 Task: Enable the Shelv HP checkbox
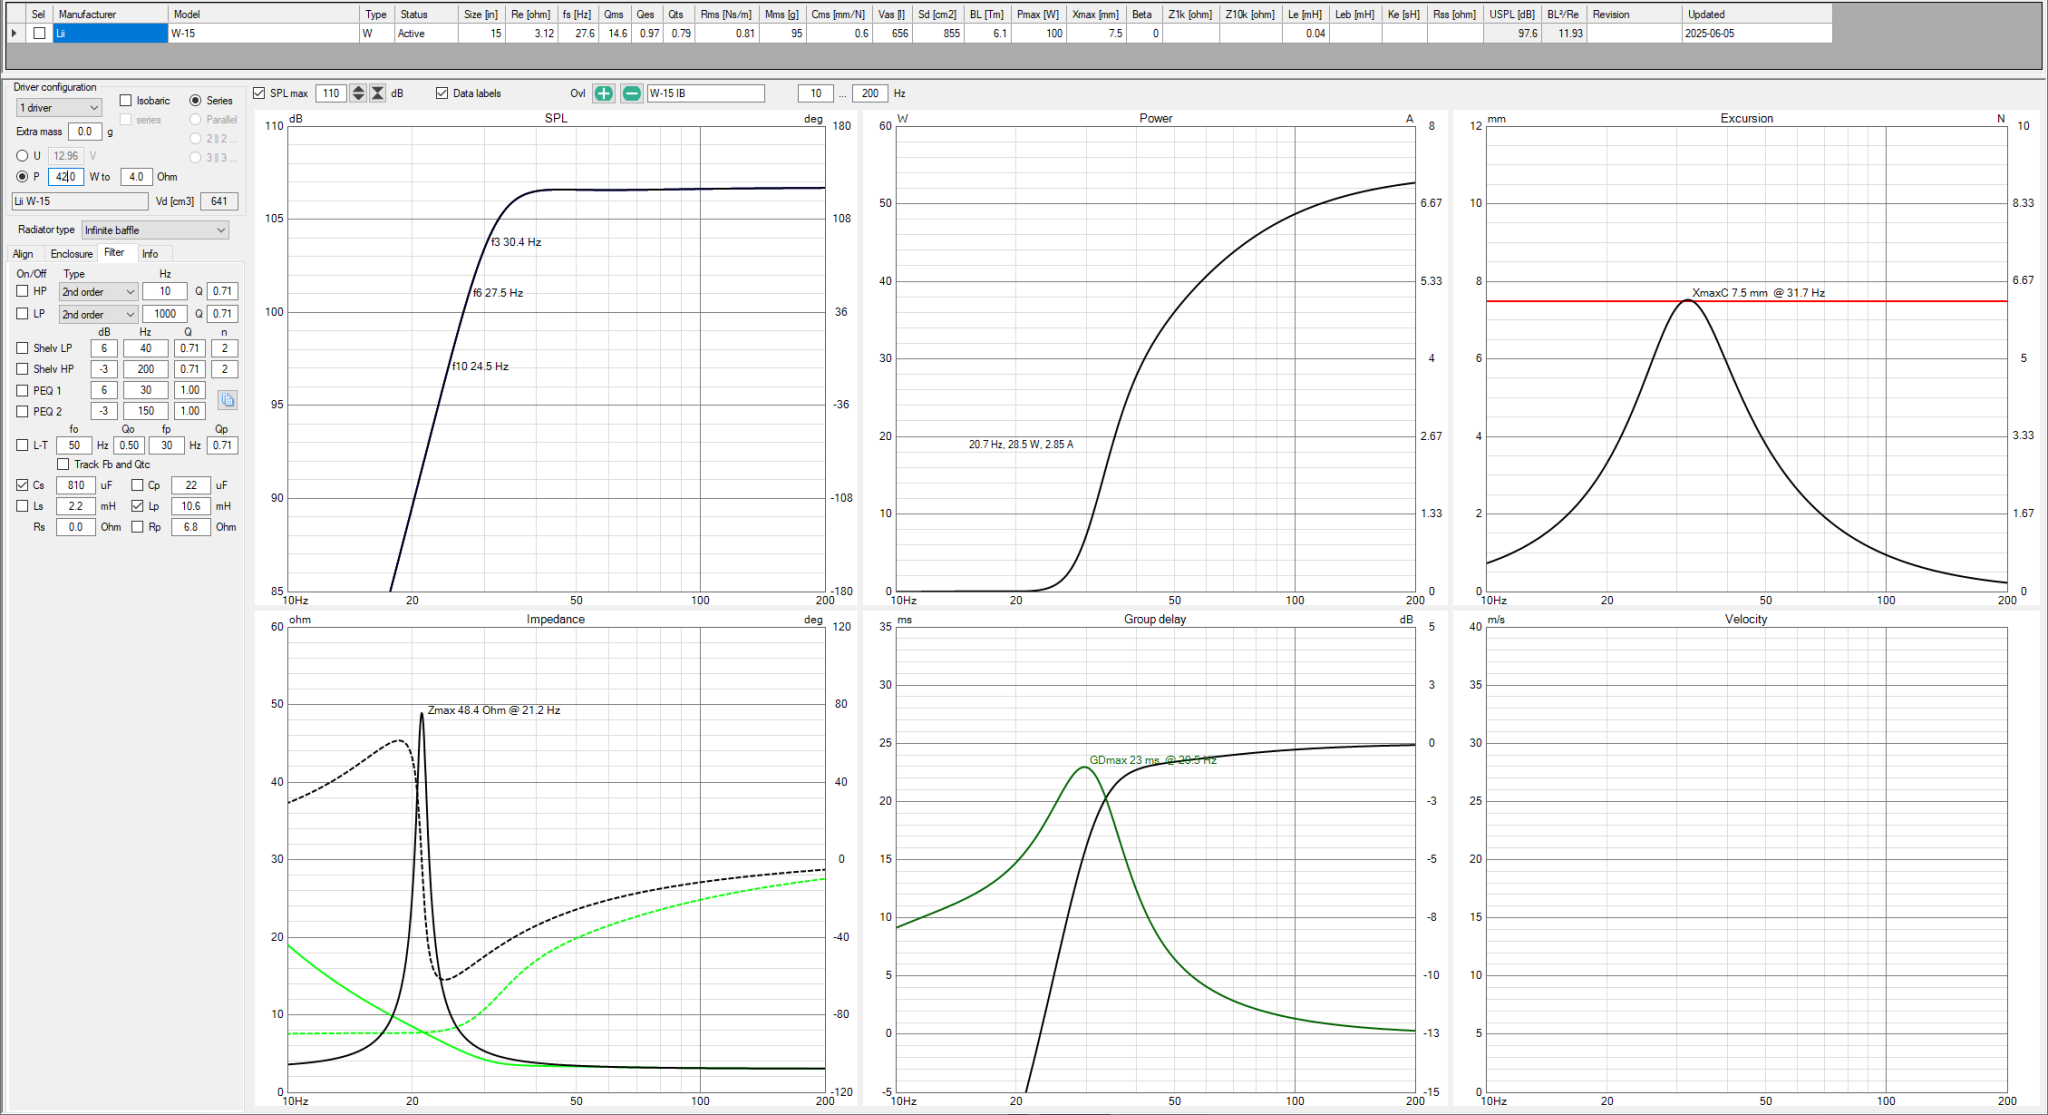pos(22,369)
